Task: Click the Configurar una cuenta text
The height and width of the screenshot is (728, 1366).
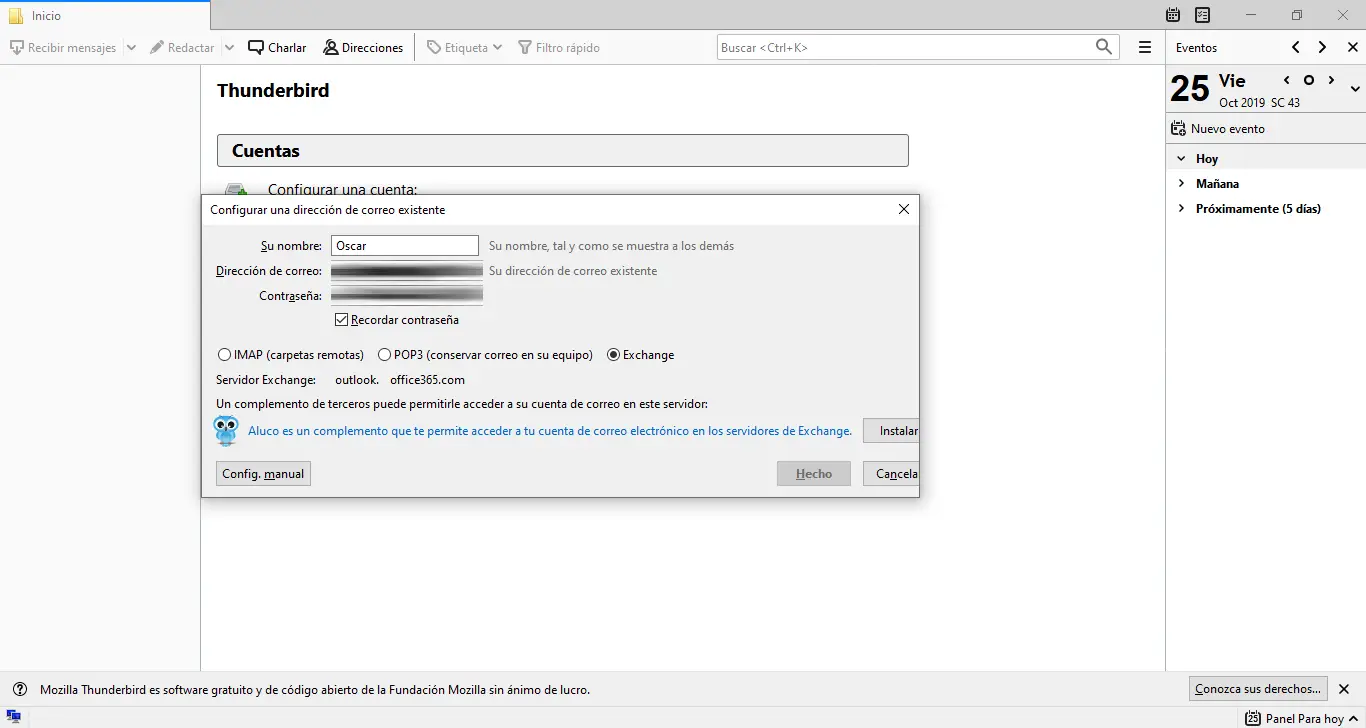Action: pos(342,189)
